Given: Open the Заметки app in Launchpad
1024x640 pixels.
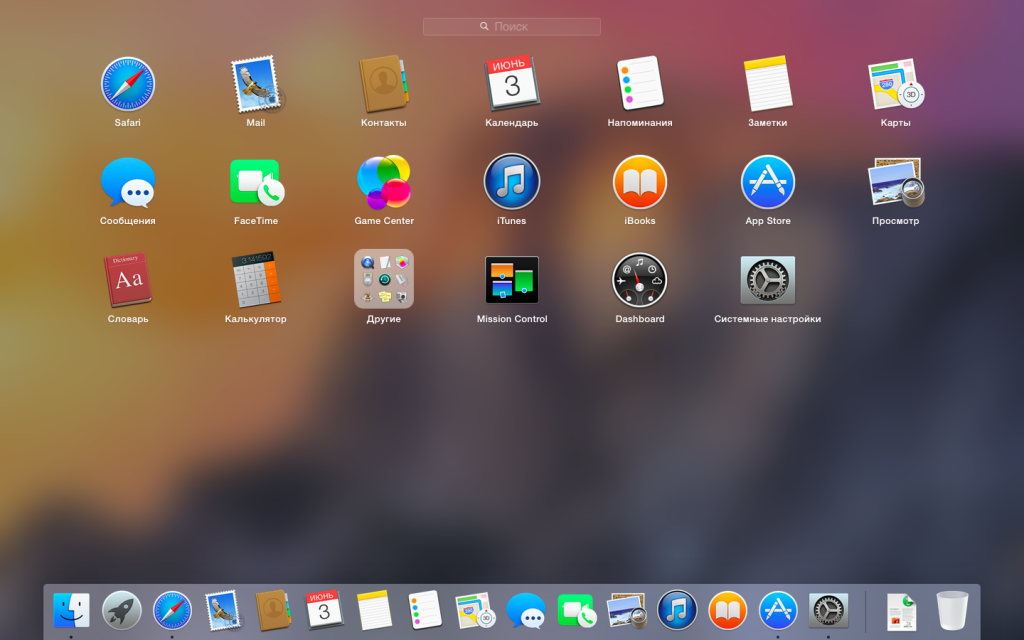Looking at the screenshot, I should [767, 84].
